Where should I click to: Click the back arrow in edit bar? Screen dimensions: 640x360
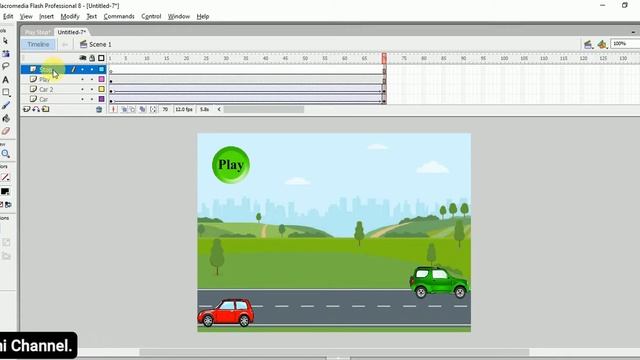pyautogui.click(x=65, y=44)
